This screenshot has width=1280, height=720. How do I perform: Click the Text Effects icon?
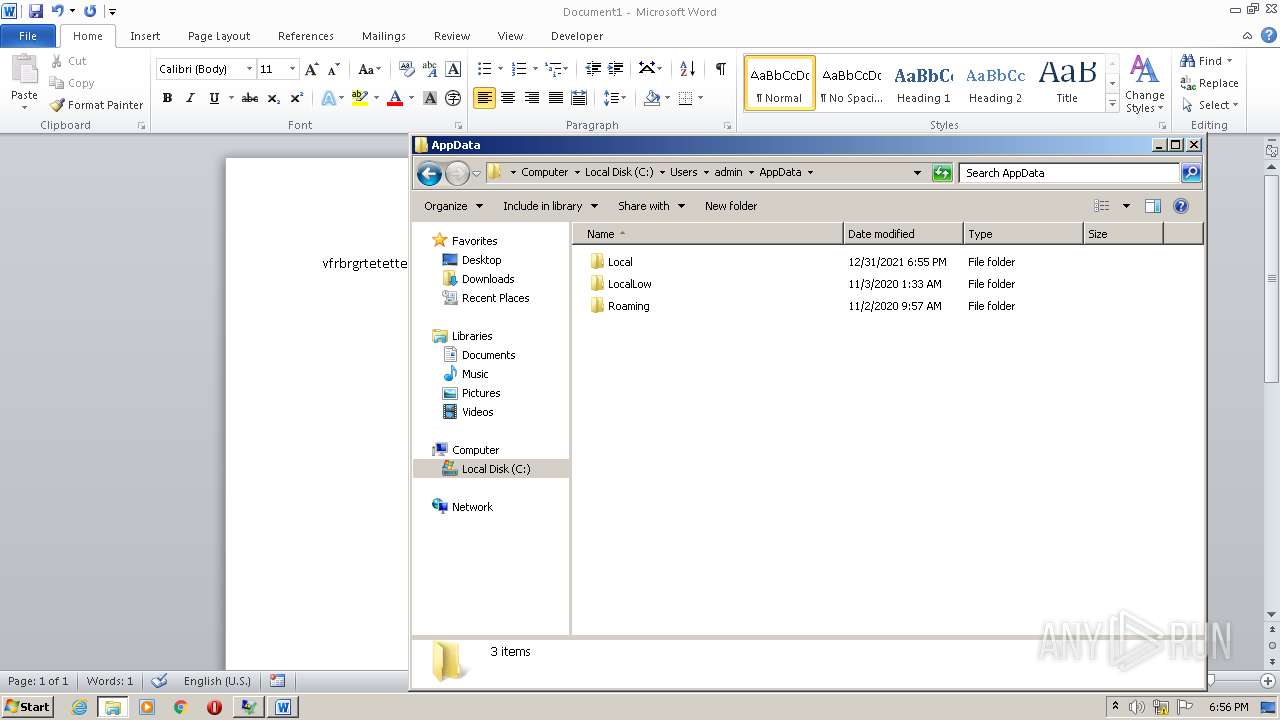click(327, 98)
